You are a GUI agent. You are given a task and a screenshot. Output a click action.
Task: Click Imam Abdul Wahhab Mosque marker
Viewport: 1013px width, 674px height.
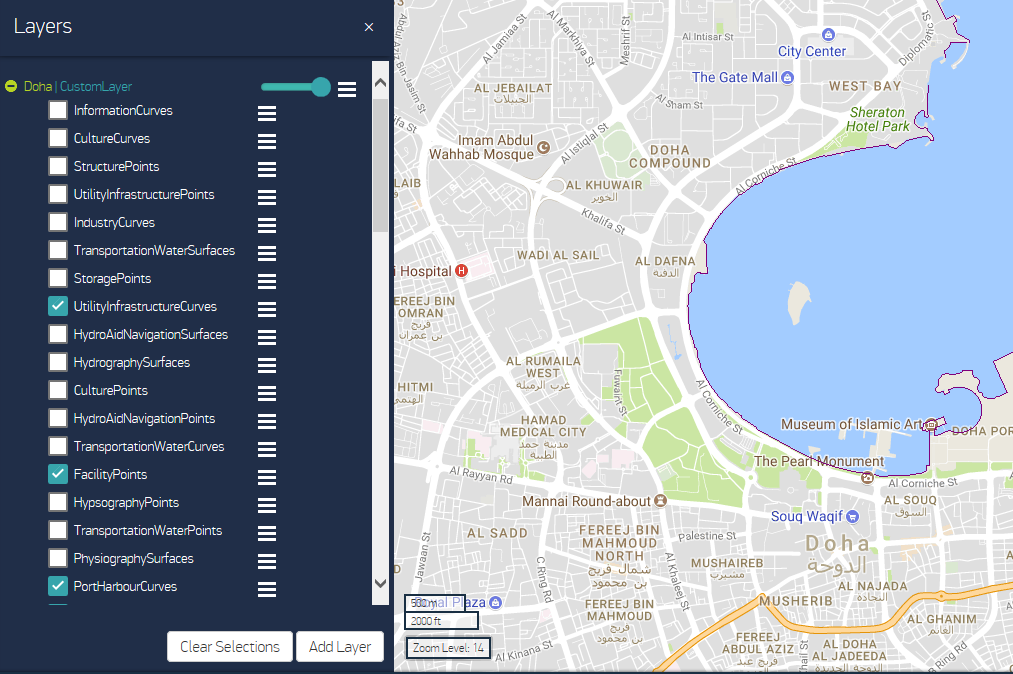point(544,147)
